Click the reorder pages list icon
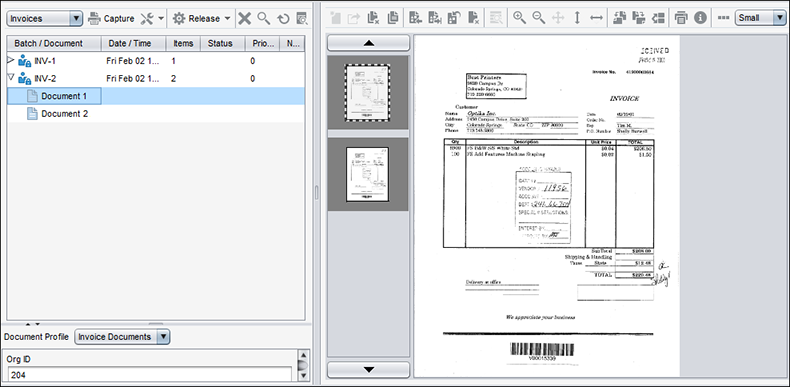Viewport: 790px width, 387px height. coord(658,18)
